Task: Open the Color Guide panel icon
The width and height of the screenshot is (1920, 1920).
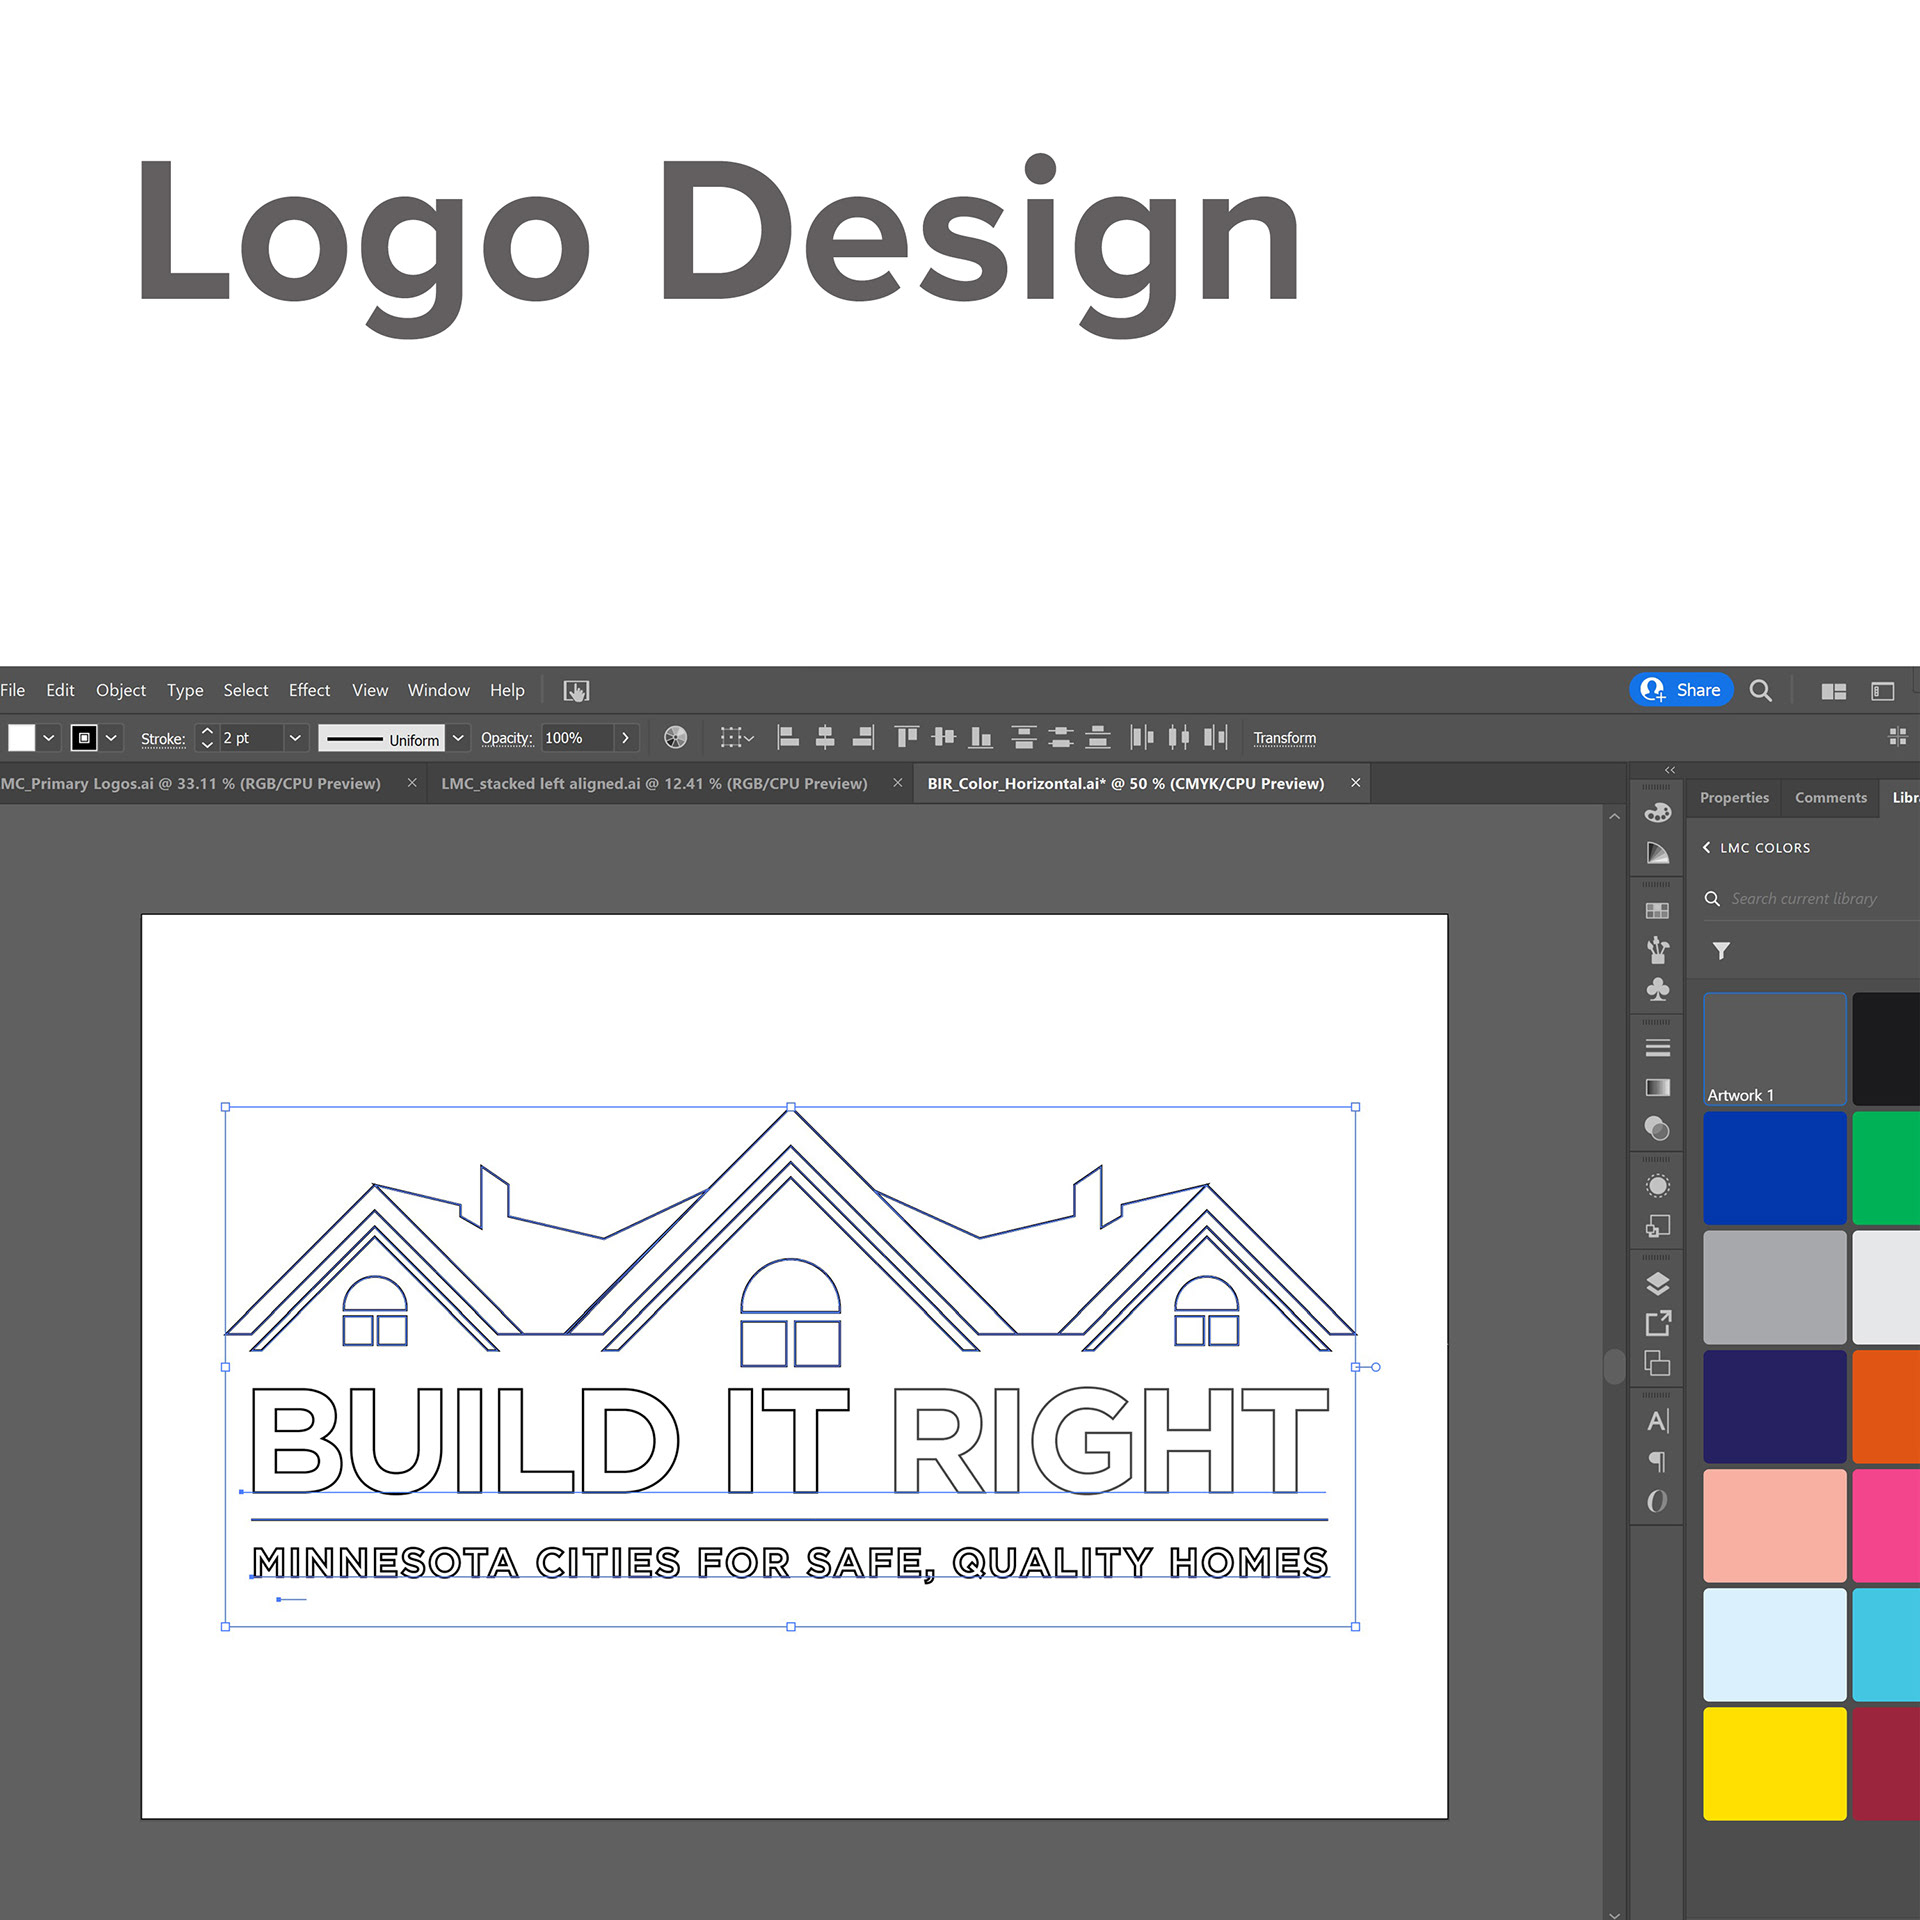Action: [x=1657, y=853]
